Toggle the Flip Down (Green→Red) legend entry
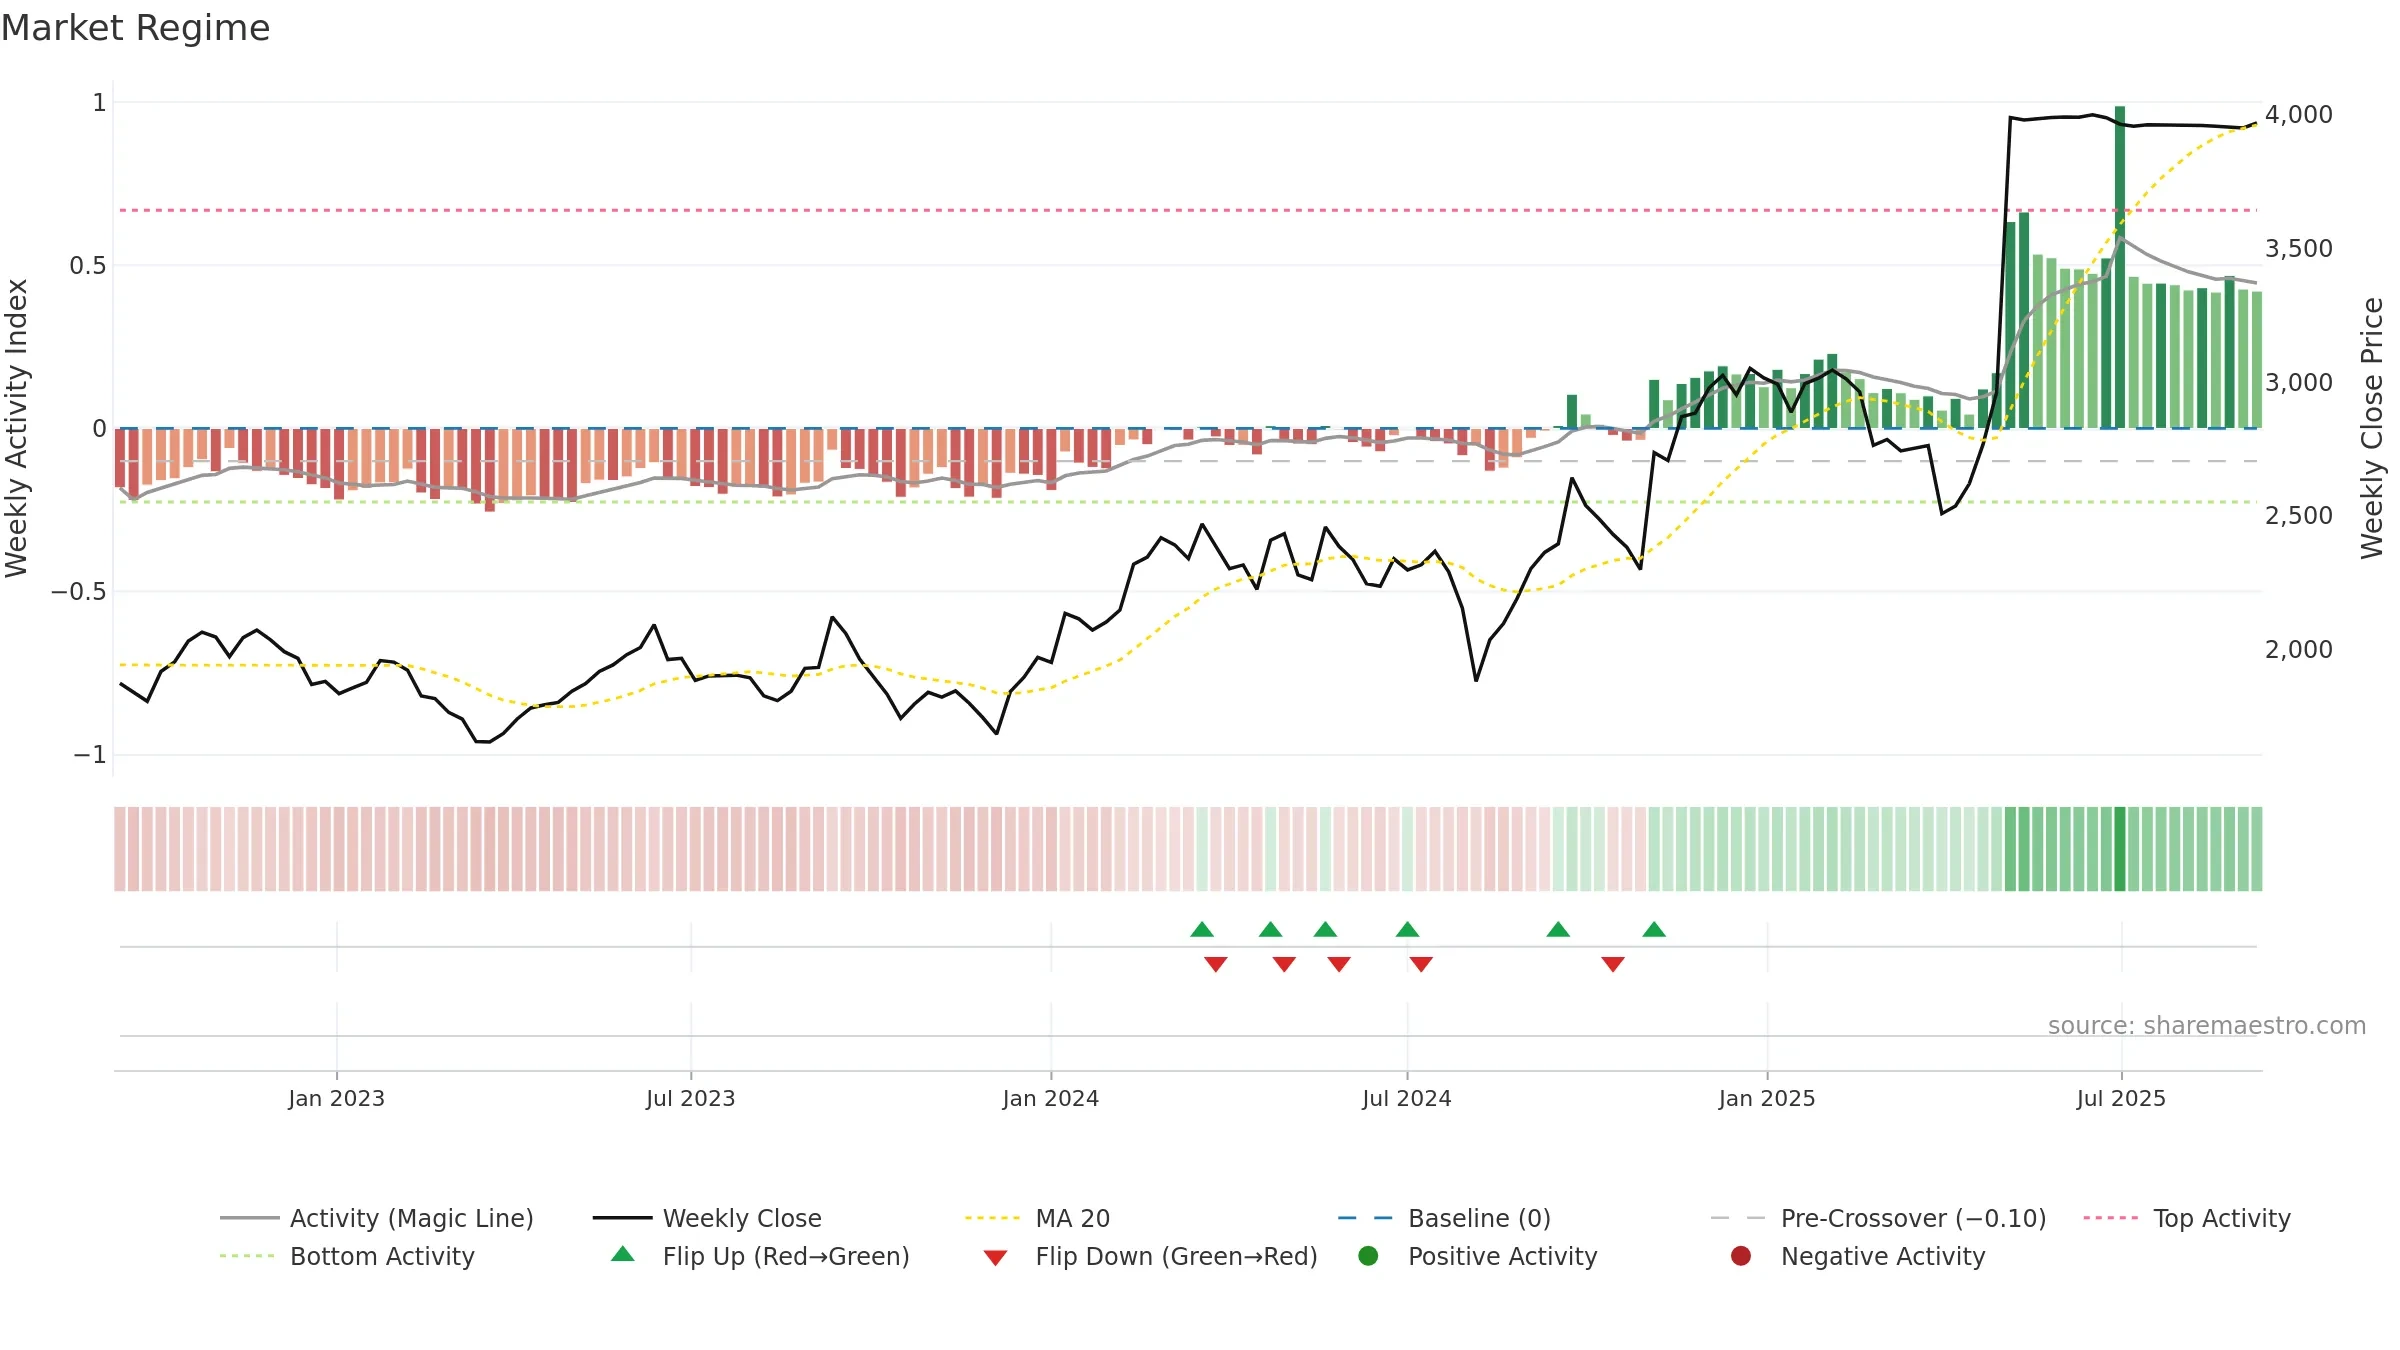Screen dimensions: 2400x1350 (x=1150, y=1256)
